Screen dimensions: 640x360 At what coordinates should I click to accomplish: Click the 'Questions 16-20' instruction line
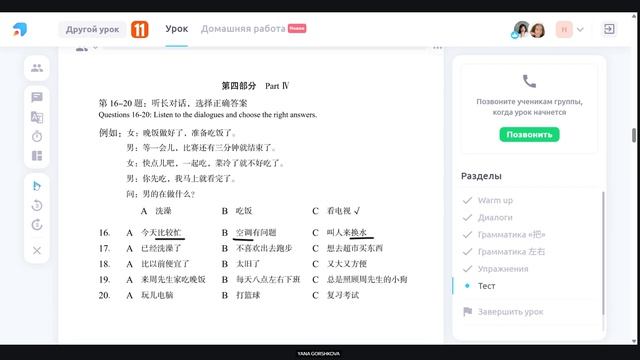pos(207,115)
